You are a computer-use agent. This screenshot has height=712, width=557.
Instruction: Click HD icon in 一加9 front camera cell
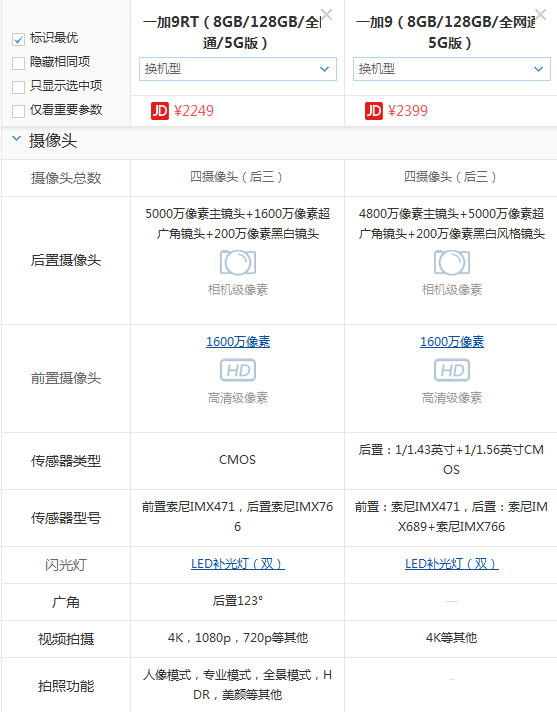452,370
